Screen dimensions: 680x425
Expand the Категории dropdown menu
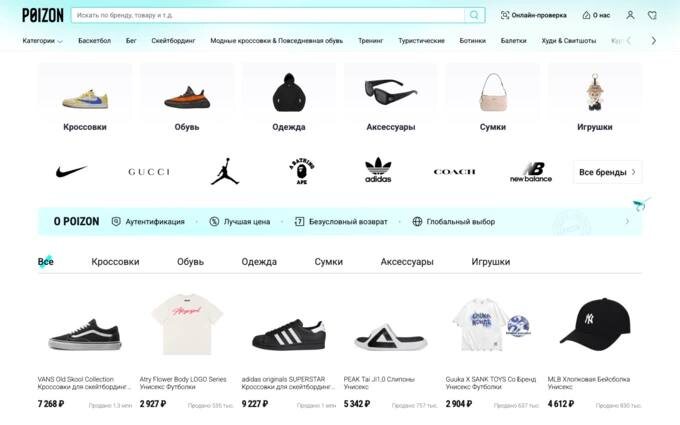pyautogui.click(x=42, y=41)
